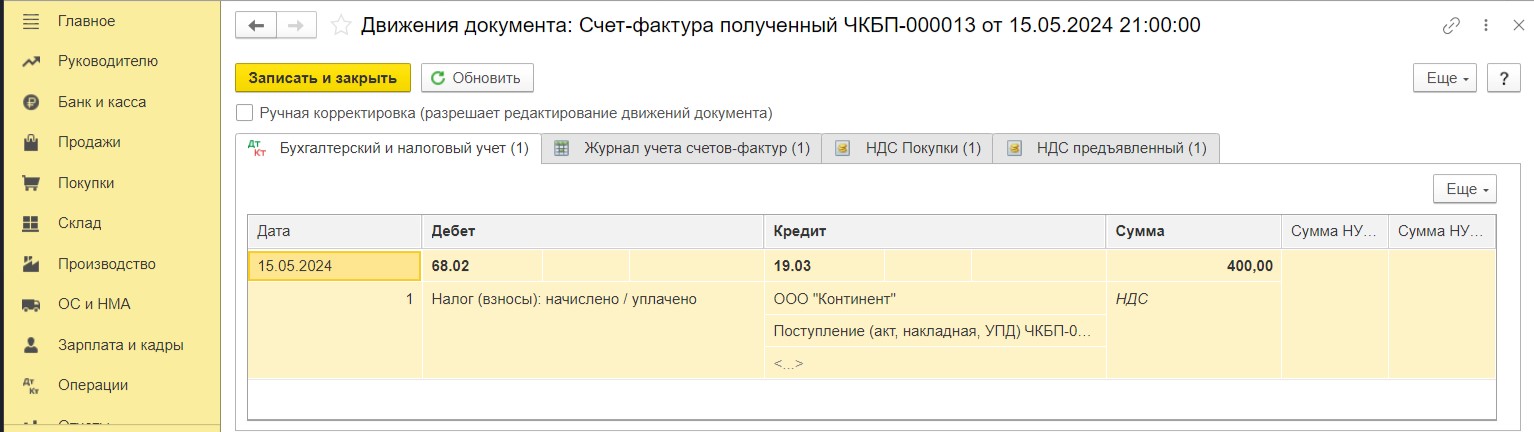
Task: Open the Покупки cart icon
Action: tap(30, 183)
